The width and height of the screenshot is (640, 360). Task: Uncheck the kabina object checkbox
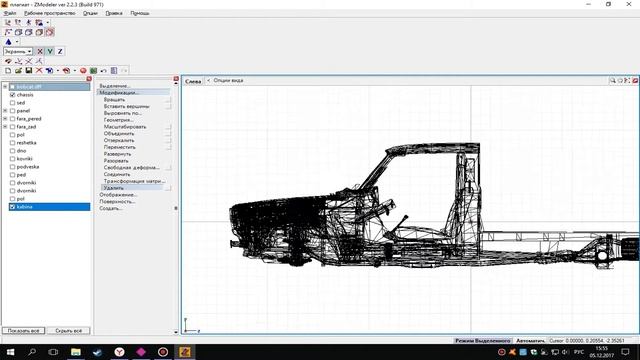tap(13, 207)
